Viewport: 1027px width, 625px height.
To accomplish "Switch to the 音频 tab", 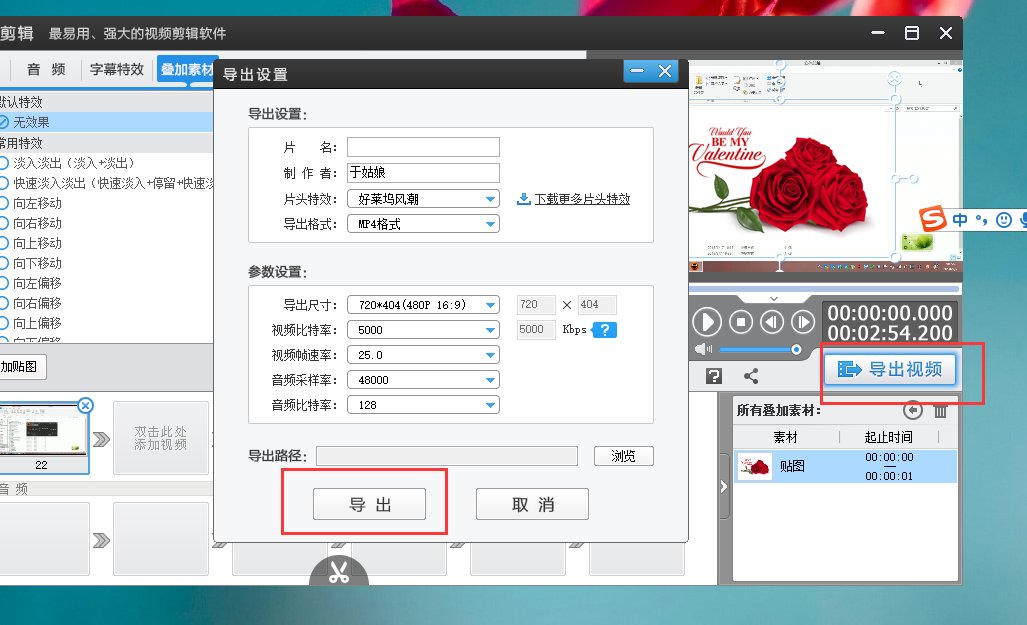I will pyautogui.click(x=44, y=70).
